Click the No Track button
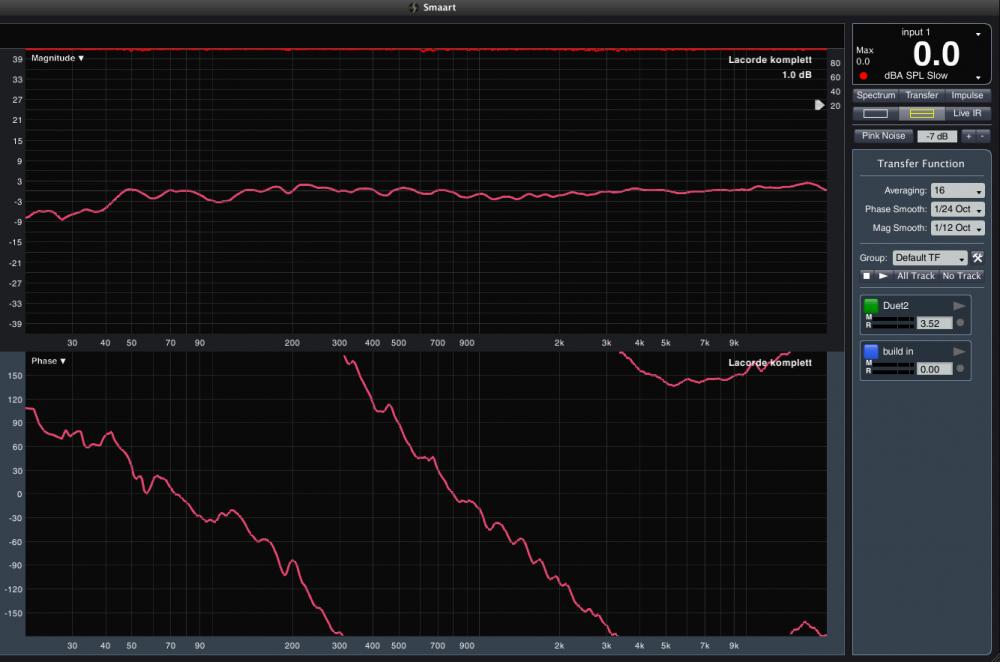 coord(961,276)
